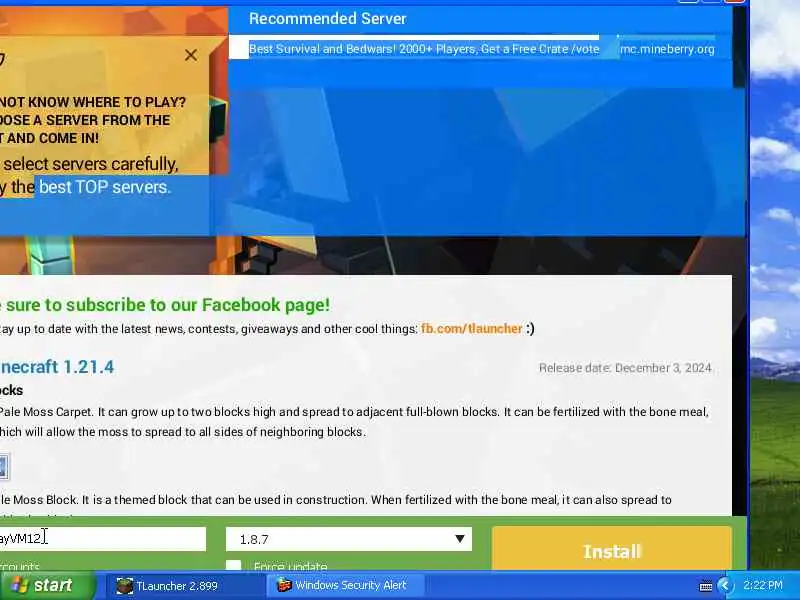The width and height of the screenshot is (800, 600).
Task: Select the mc.mineberry.org server address
Action: tap(667, 49)
